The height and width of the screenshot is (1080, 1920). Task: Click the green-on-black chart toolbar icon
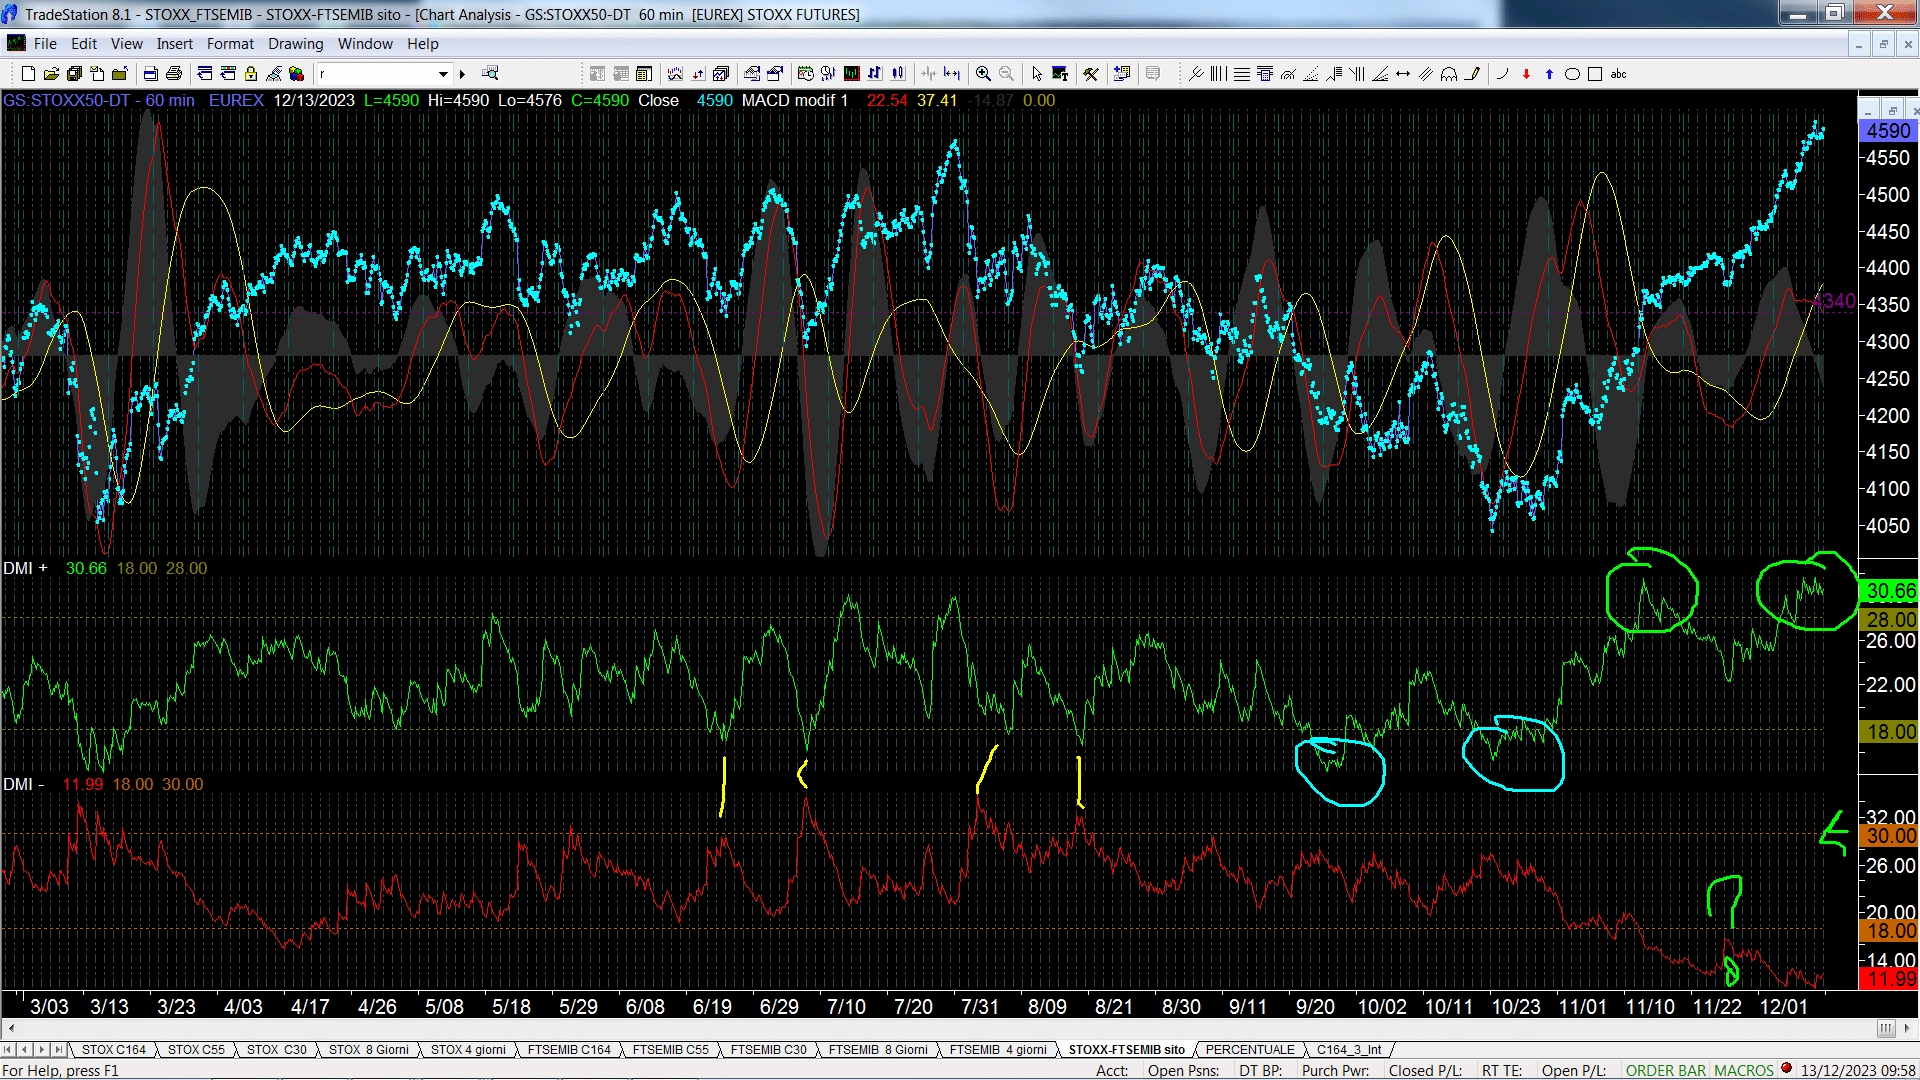pyautogui.click(x=851, y=74)
